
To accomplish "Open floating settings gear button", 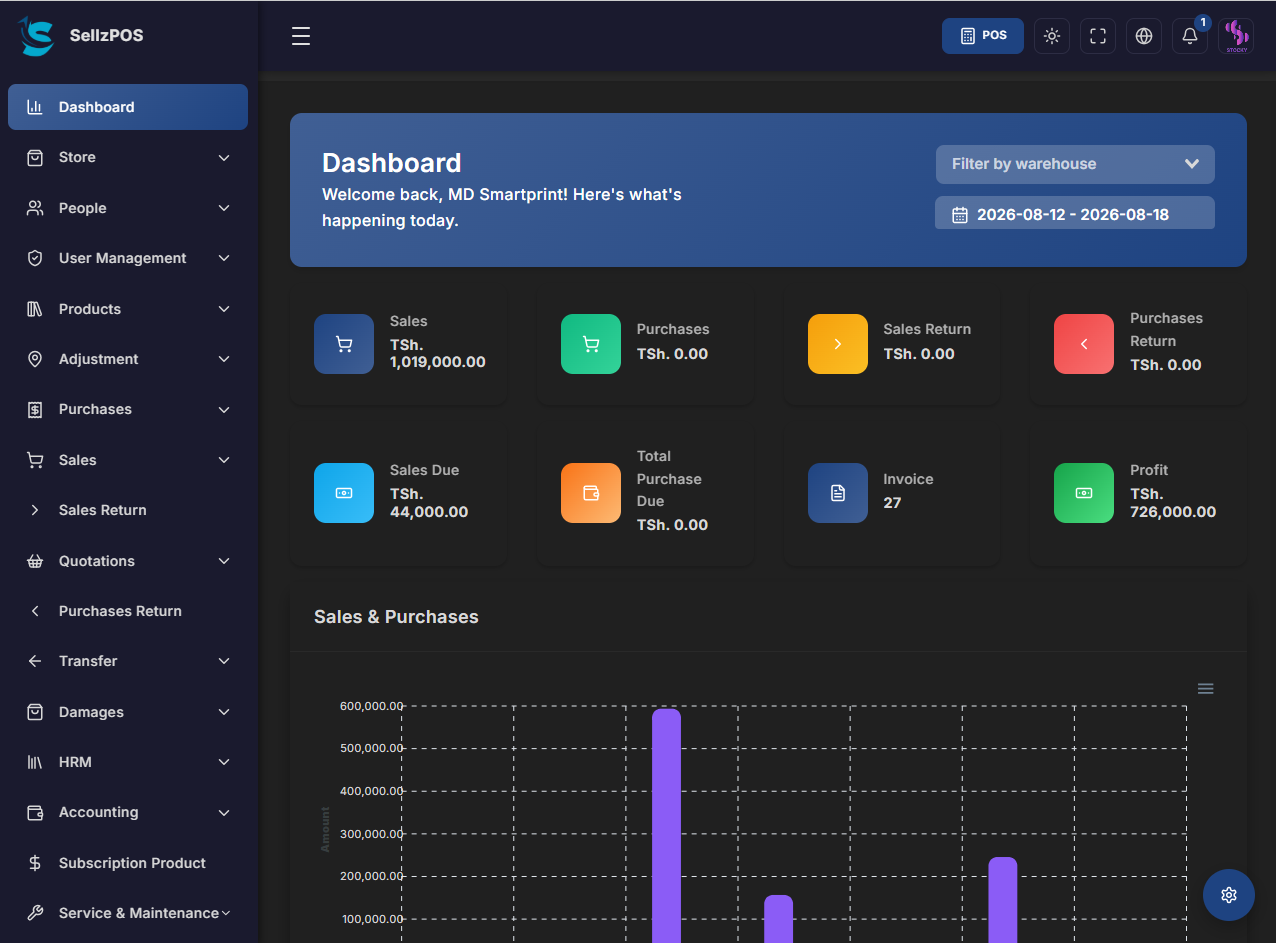I will (1229, 895).
